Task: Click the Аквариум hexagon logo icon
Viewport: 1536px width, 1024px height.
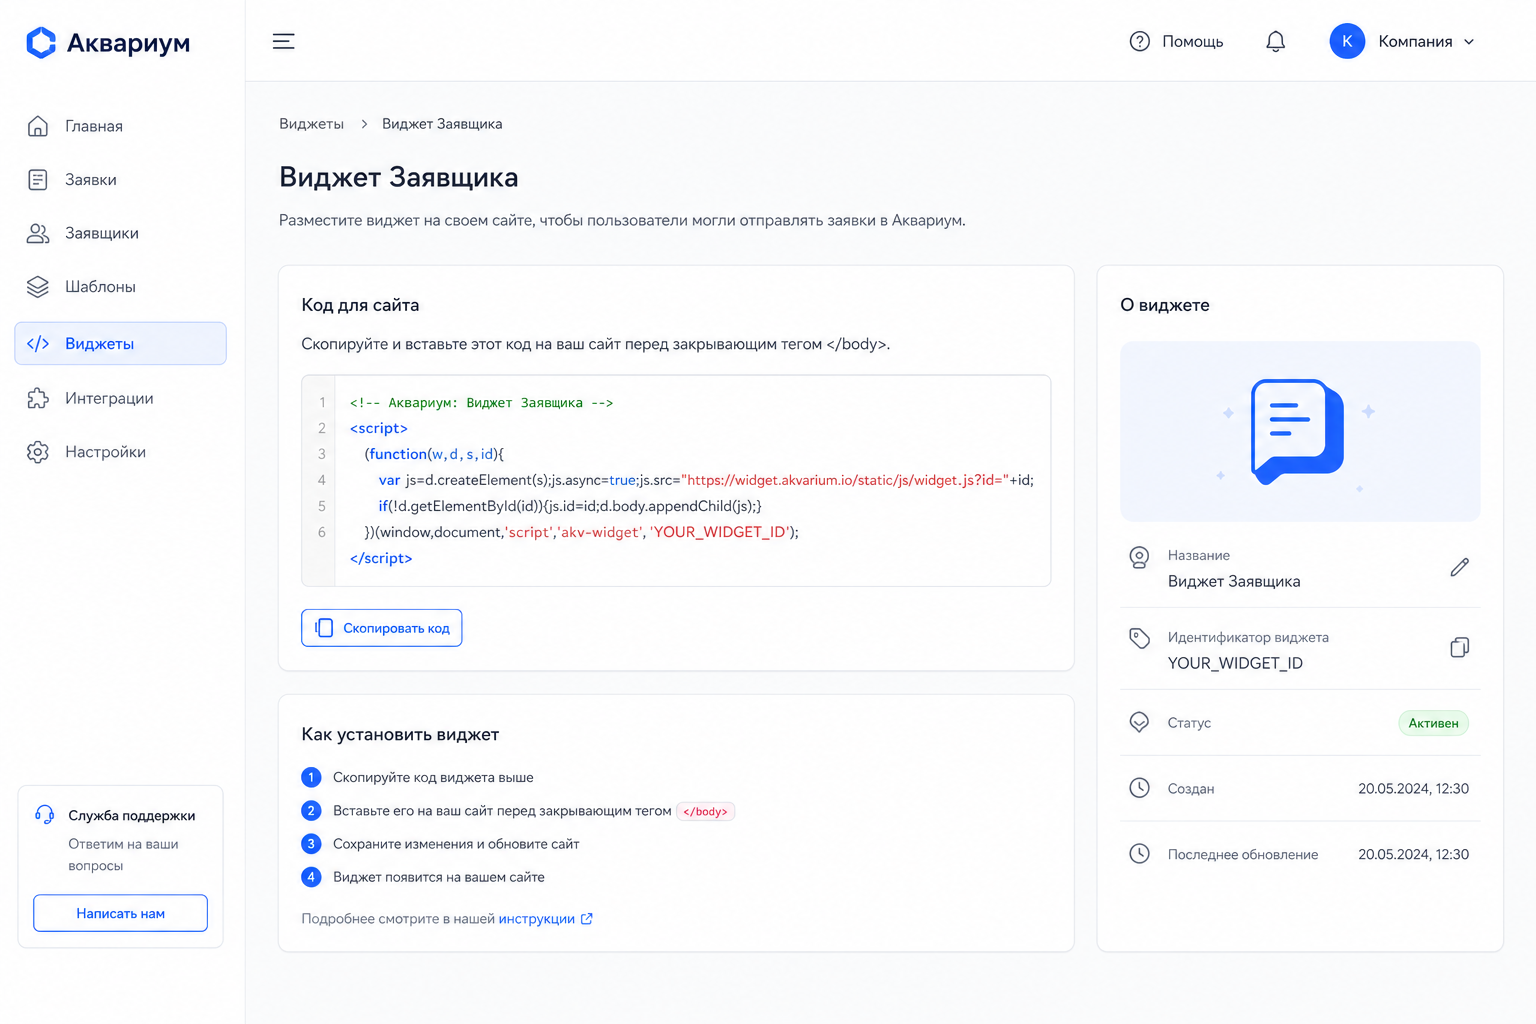Action: pyautogui.click(x=41, y=42)
